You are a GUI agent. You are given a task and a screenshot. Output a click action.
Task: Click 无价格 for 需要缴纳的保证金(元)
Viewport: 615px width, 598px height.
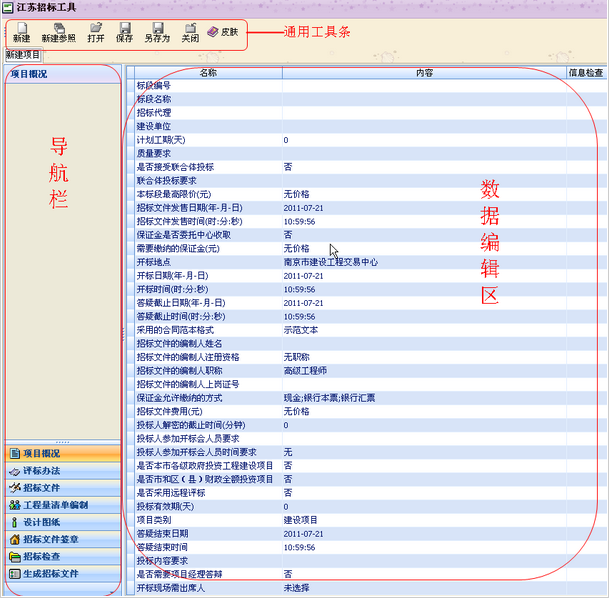(297, 249)
